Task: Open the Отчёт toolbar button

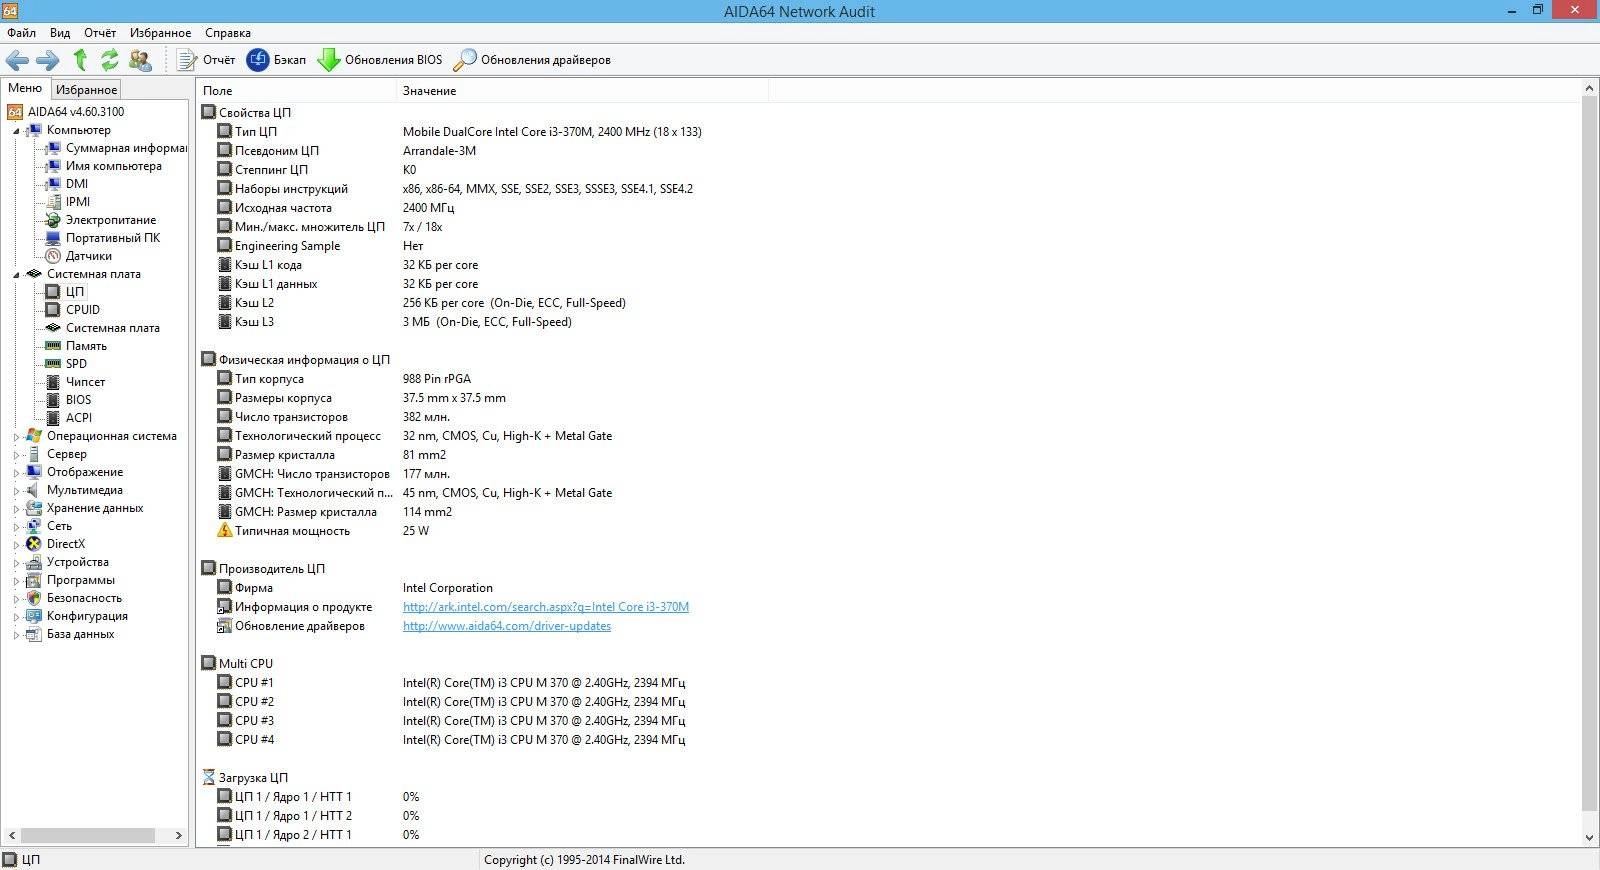Action: click(206, 60)
